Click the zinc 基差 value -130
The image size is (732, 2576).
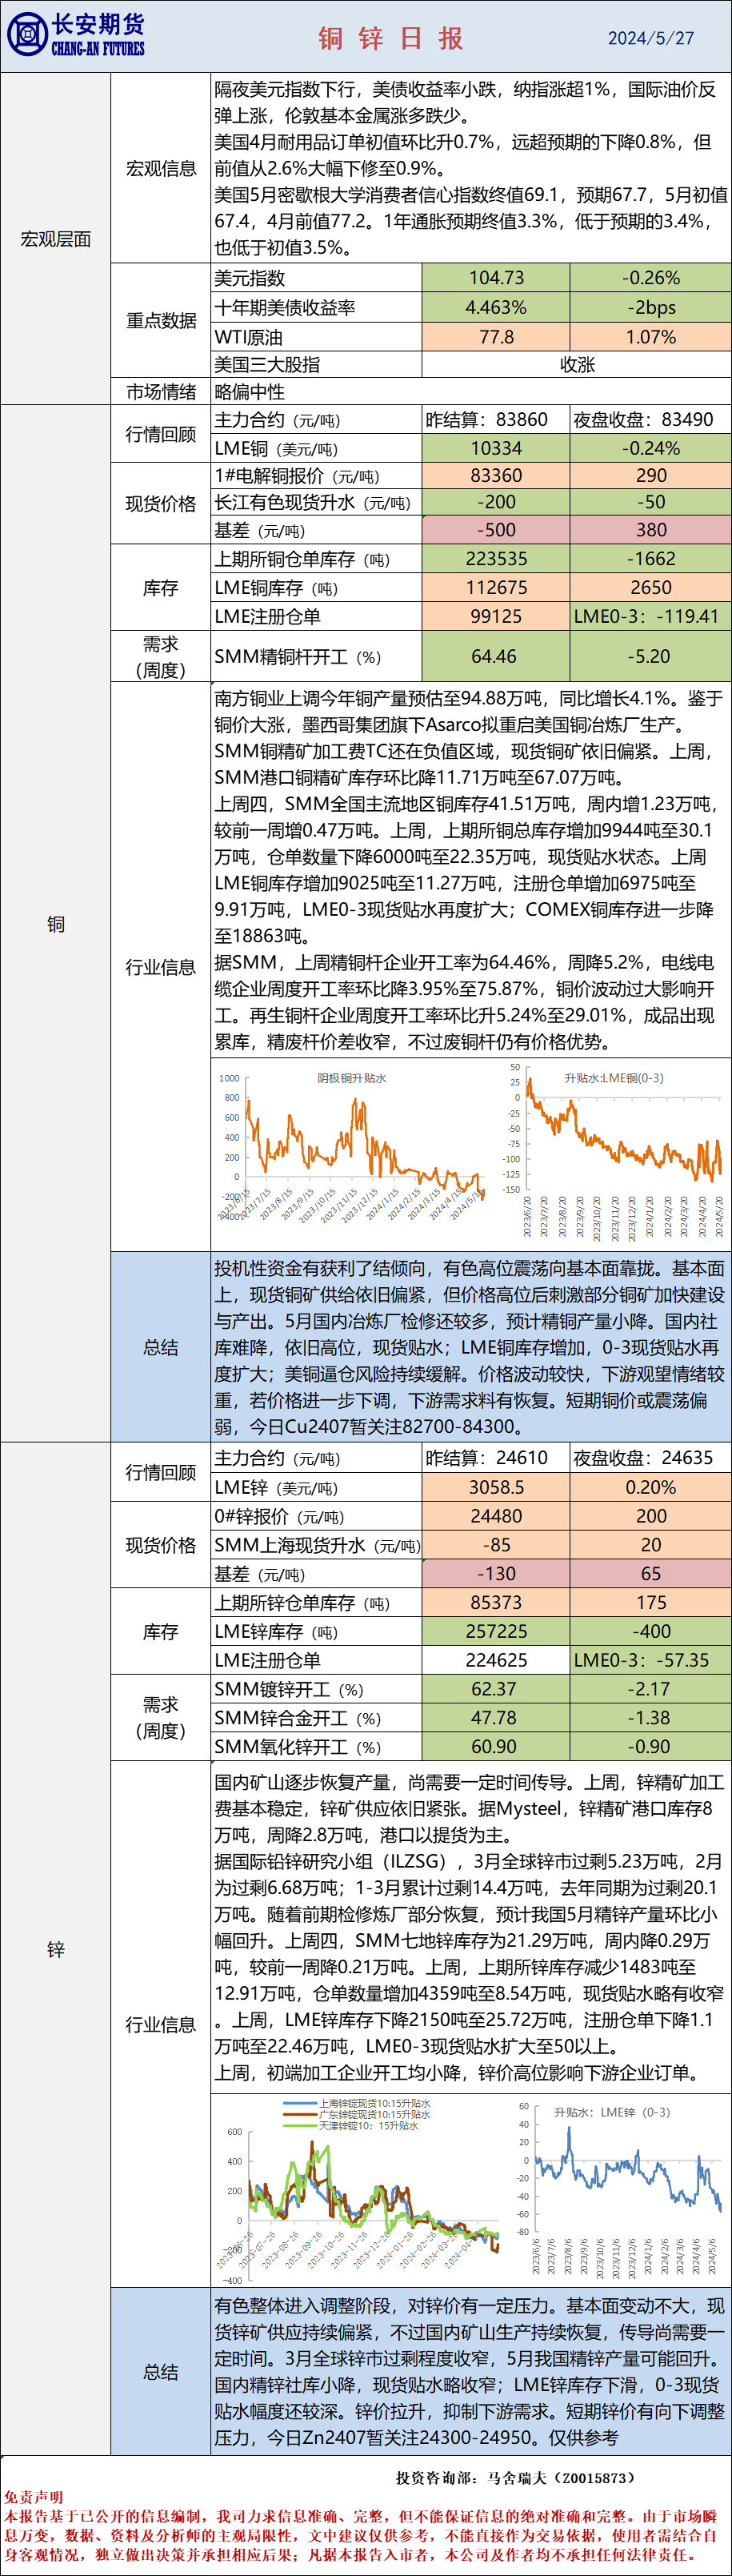[x=496, y=1574]
